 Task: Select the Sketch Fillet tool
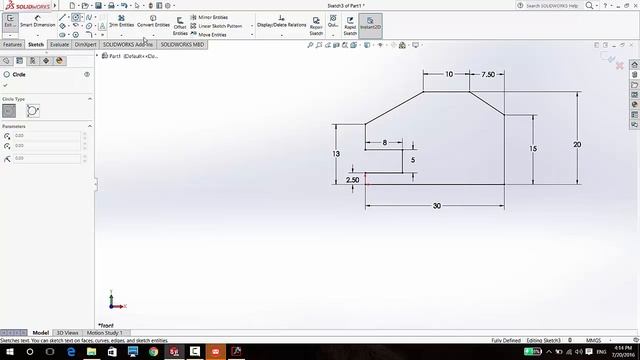point(89,35)
